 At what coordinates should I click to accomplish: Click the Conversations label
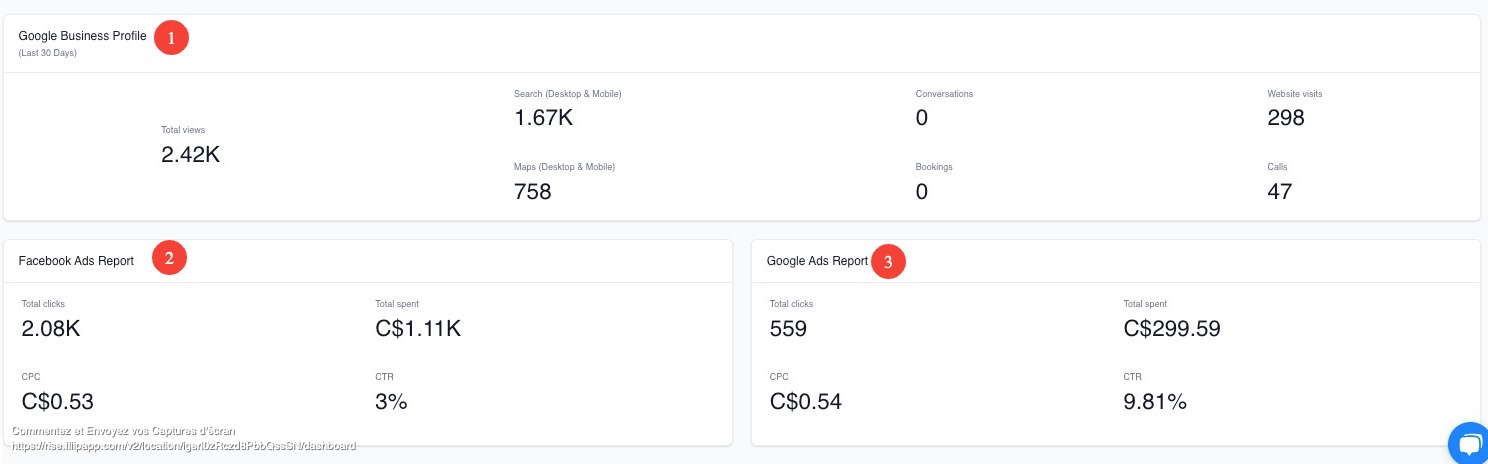[x=944, y=94]
